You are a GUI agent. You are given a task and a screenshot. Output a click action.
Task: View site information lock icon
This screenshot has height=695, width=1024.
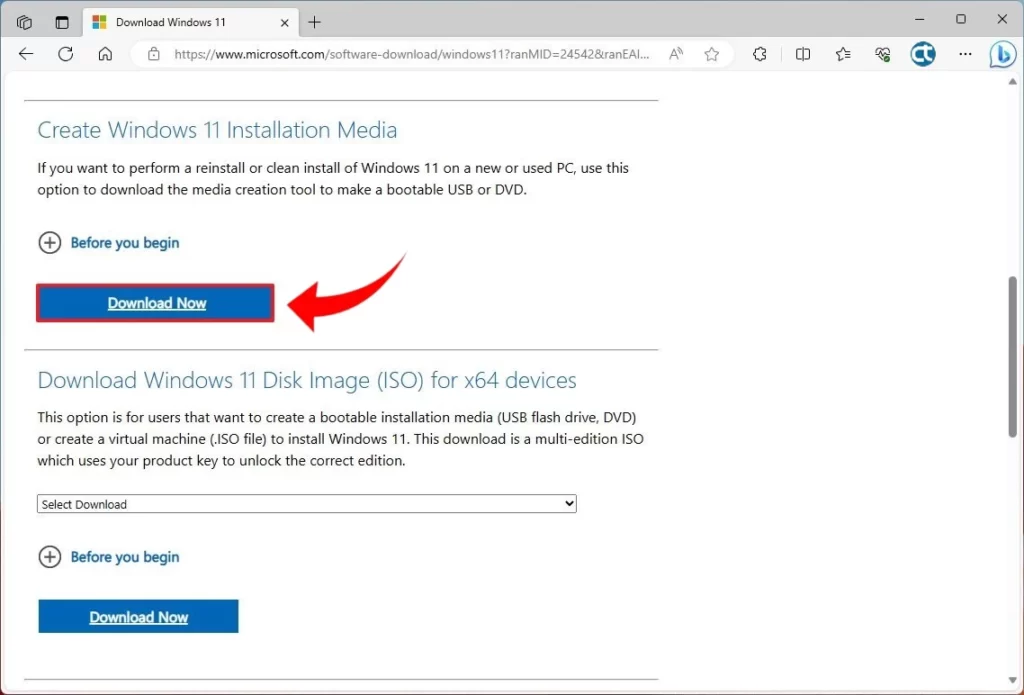(x=153, y=54)
